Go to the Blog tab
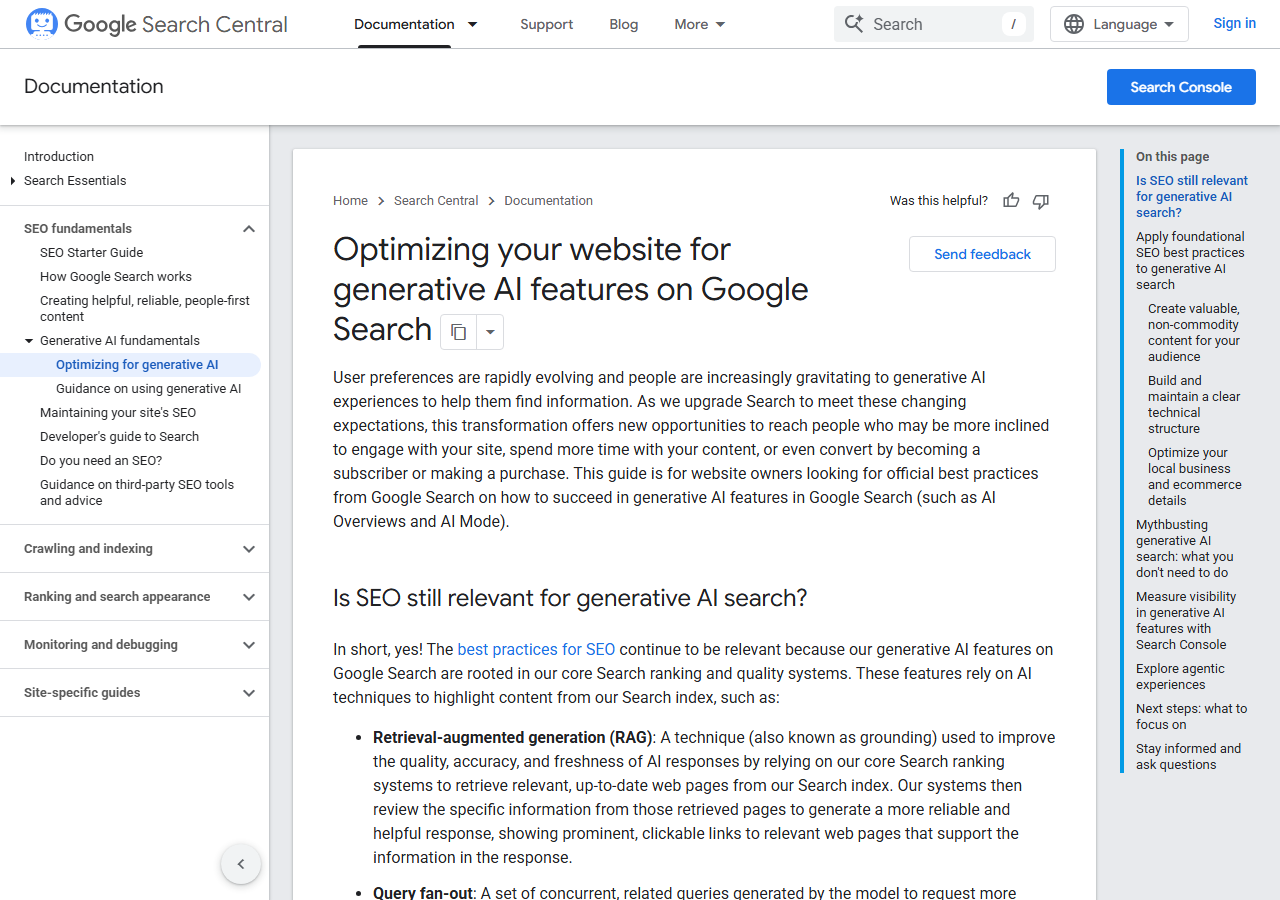The height and width of the screenshot is (900, 1280). coord(624,24)
